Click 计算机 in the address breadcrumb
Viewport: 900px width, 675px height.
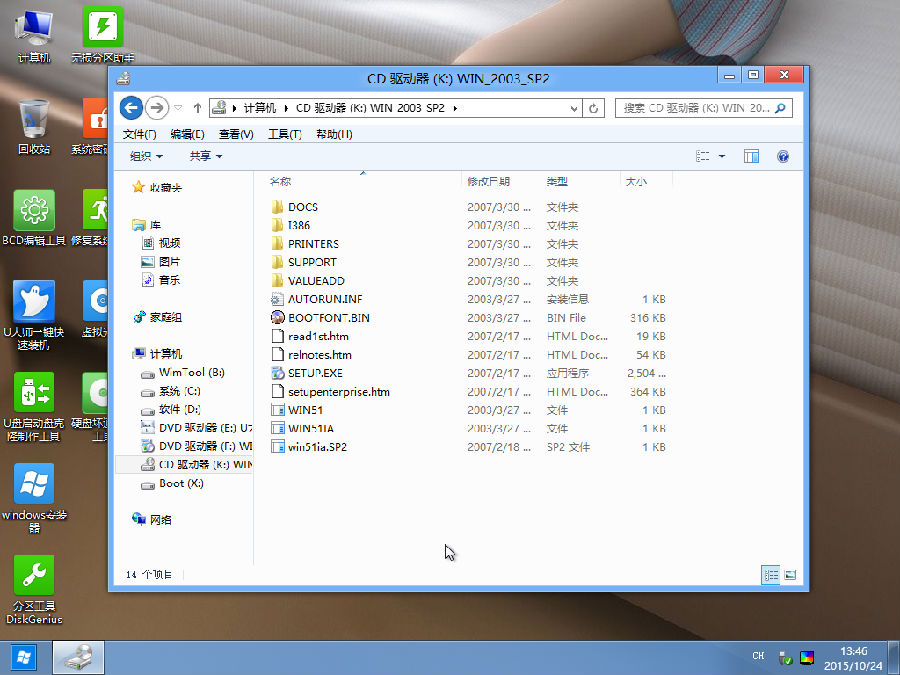[259, 108]
